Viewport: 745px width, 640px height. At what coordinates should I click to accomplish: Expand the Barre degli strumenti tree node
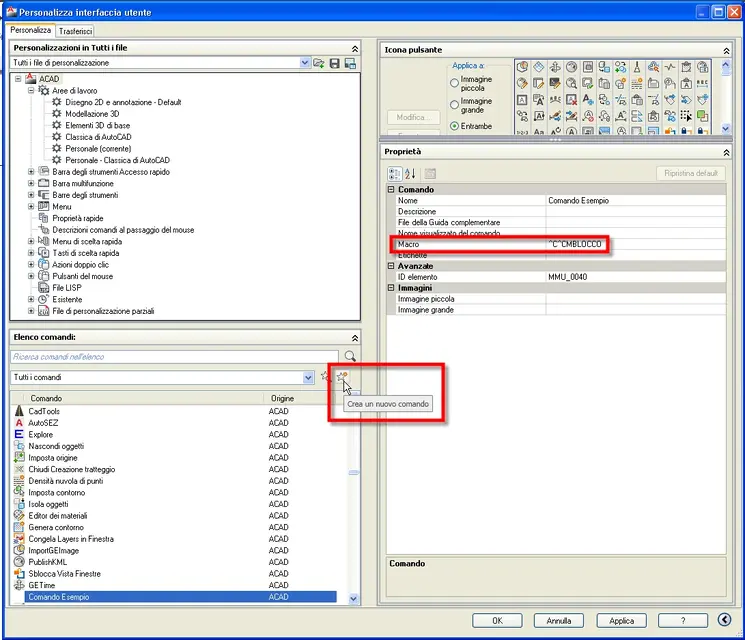(31, 195)
